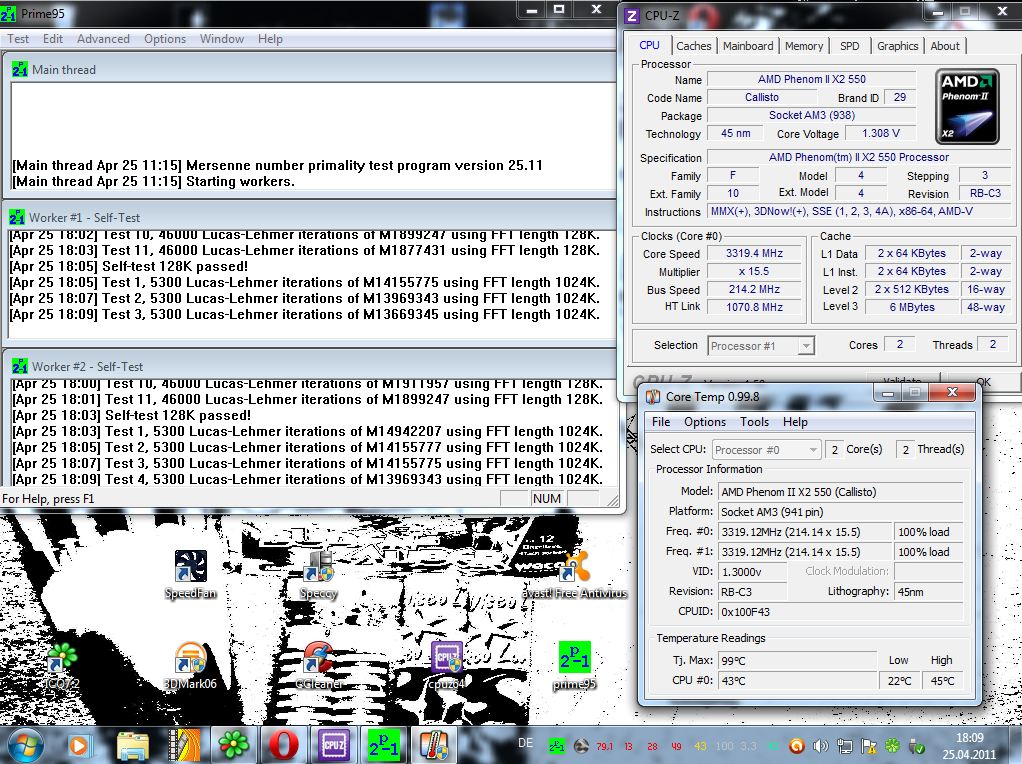Open the Prime95 Advanced menu
Viewport: 1022px width, 764px height.
tap(103, 39)
